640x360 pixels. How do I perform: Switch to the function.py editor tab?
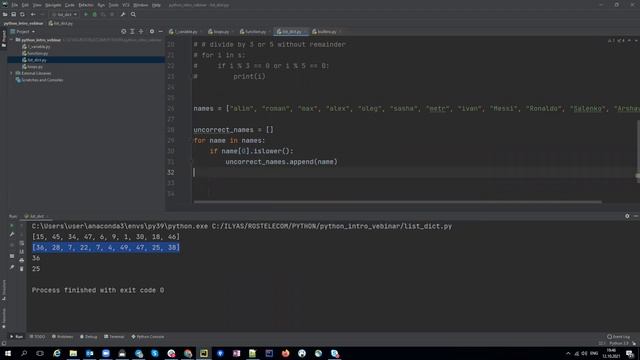(x=254, y=31)
